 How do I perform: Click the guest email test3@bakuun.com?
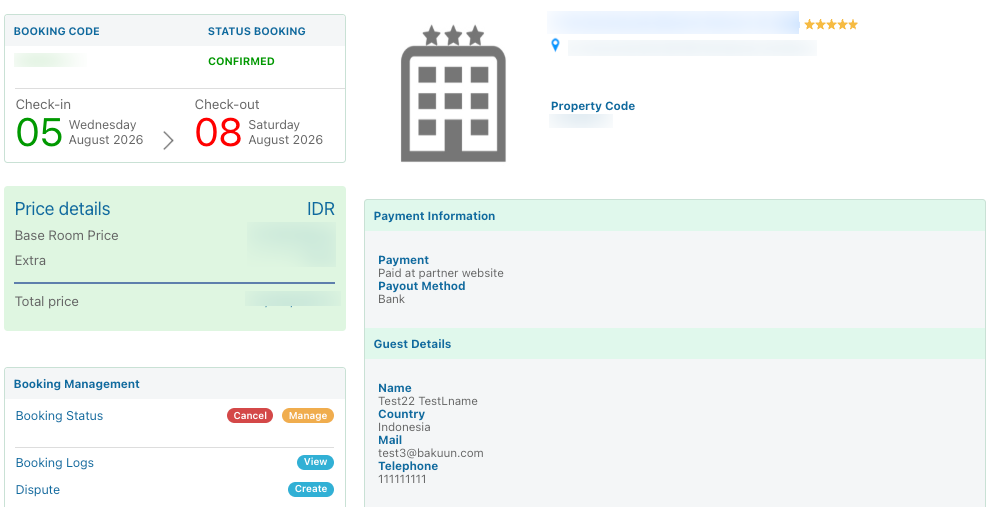point(431,453)
